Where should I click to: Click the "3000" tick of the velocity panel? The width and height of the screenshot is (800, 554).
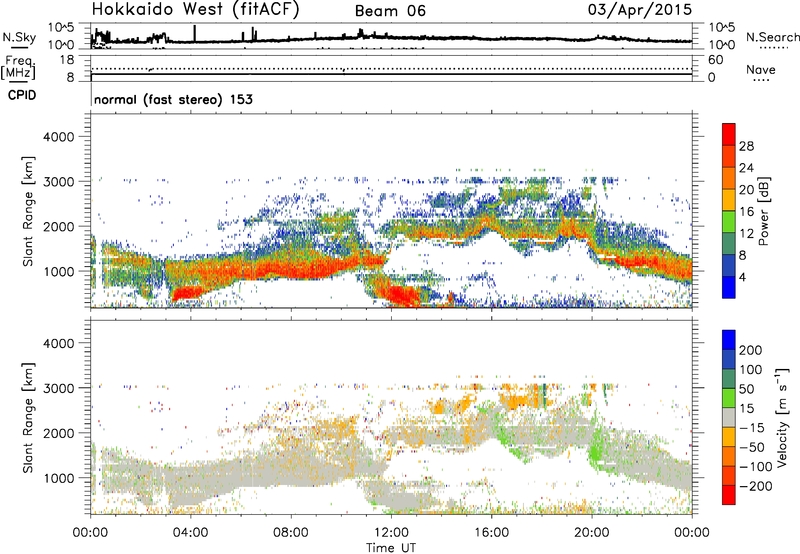(x=59, y=388)
